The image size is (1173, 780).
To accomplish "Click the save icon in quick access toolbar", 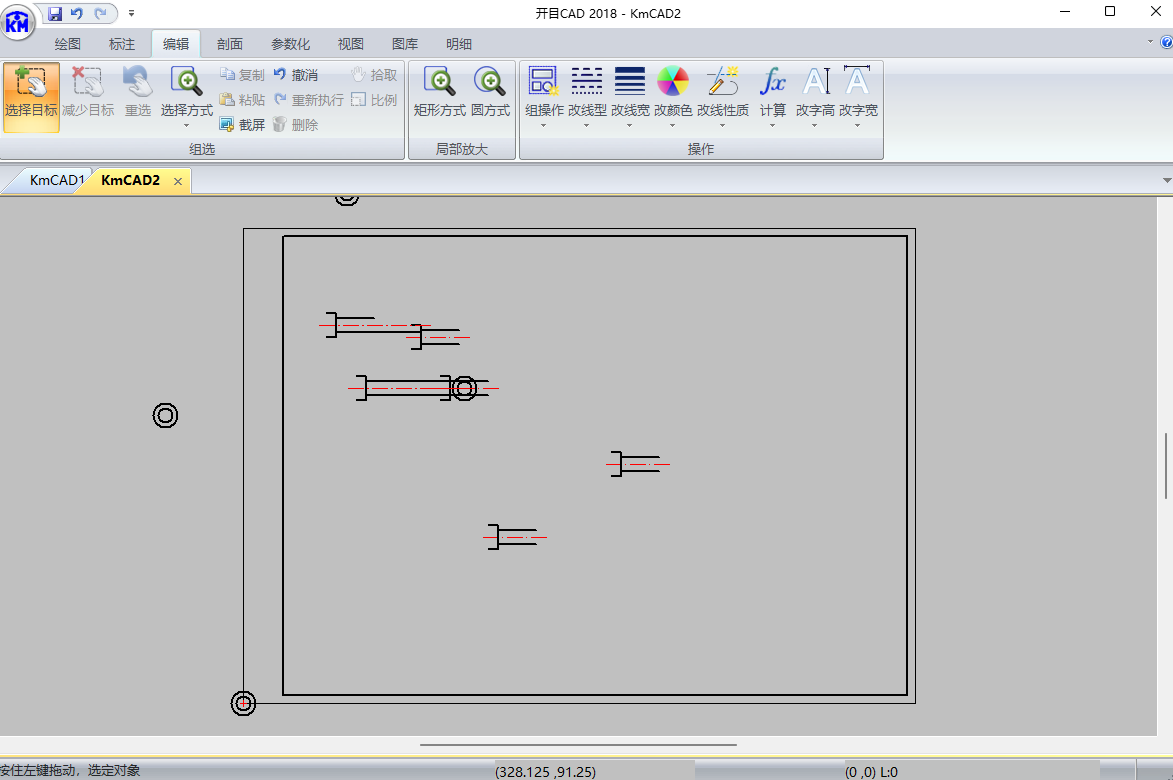I will [x=55, y=13].
